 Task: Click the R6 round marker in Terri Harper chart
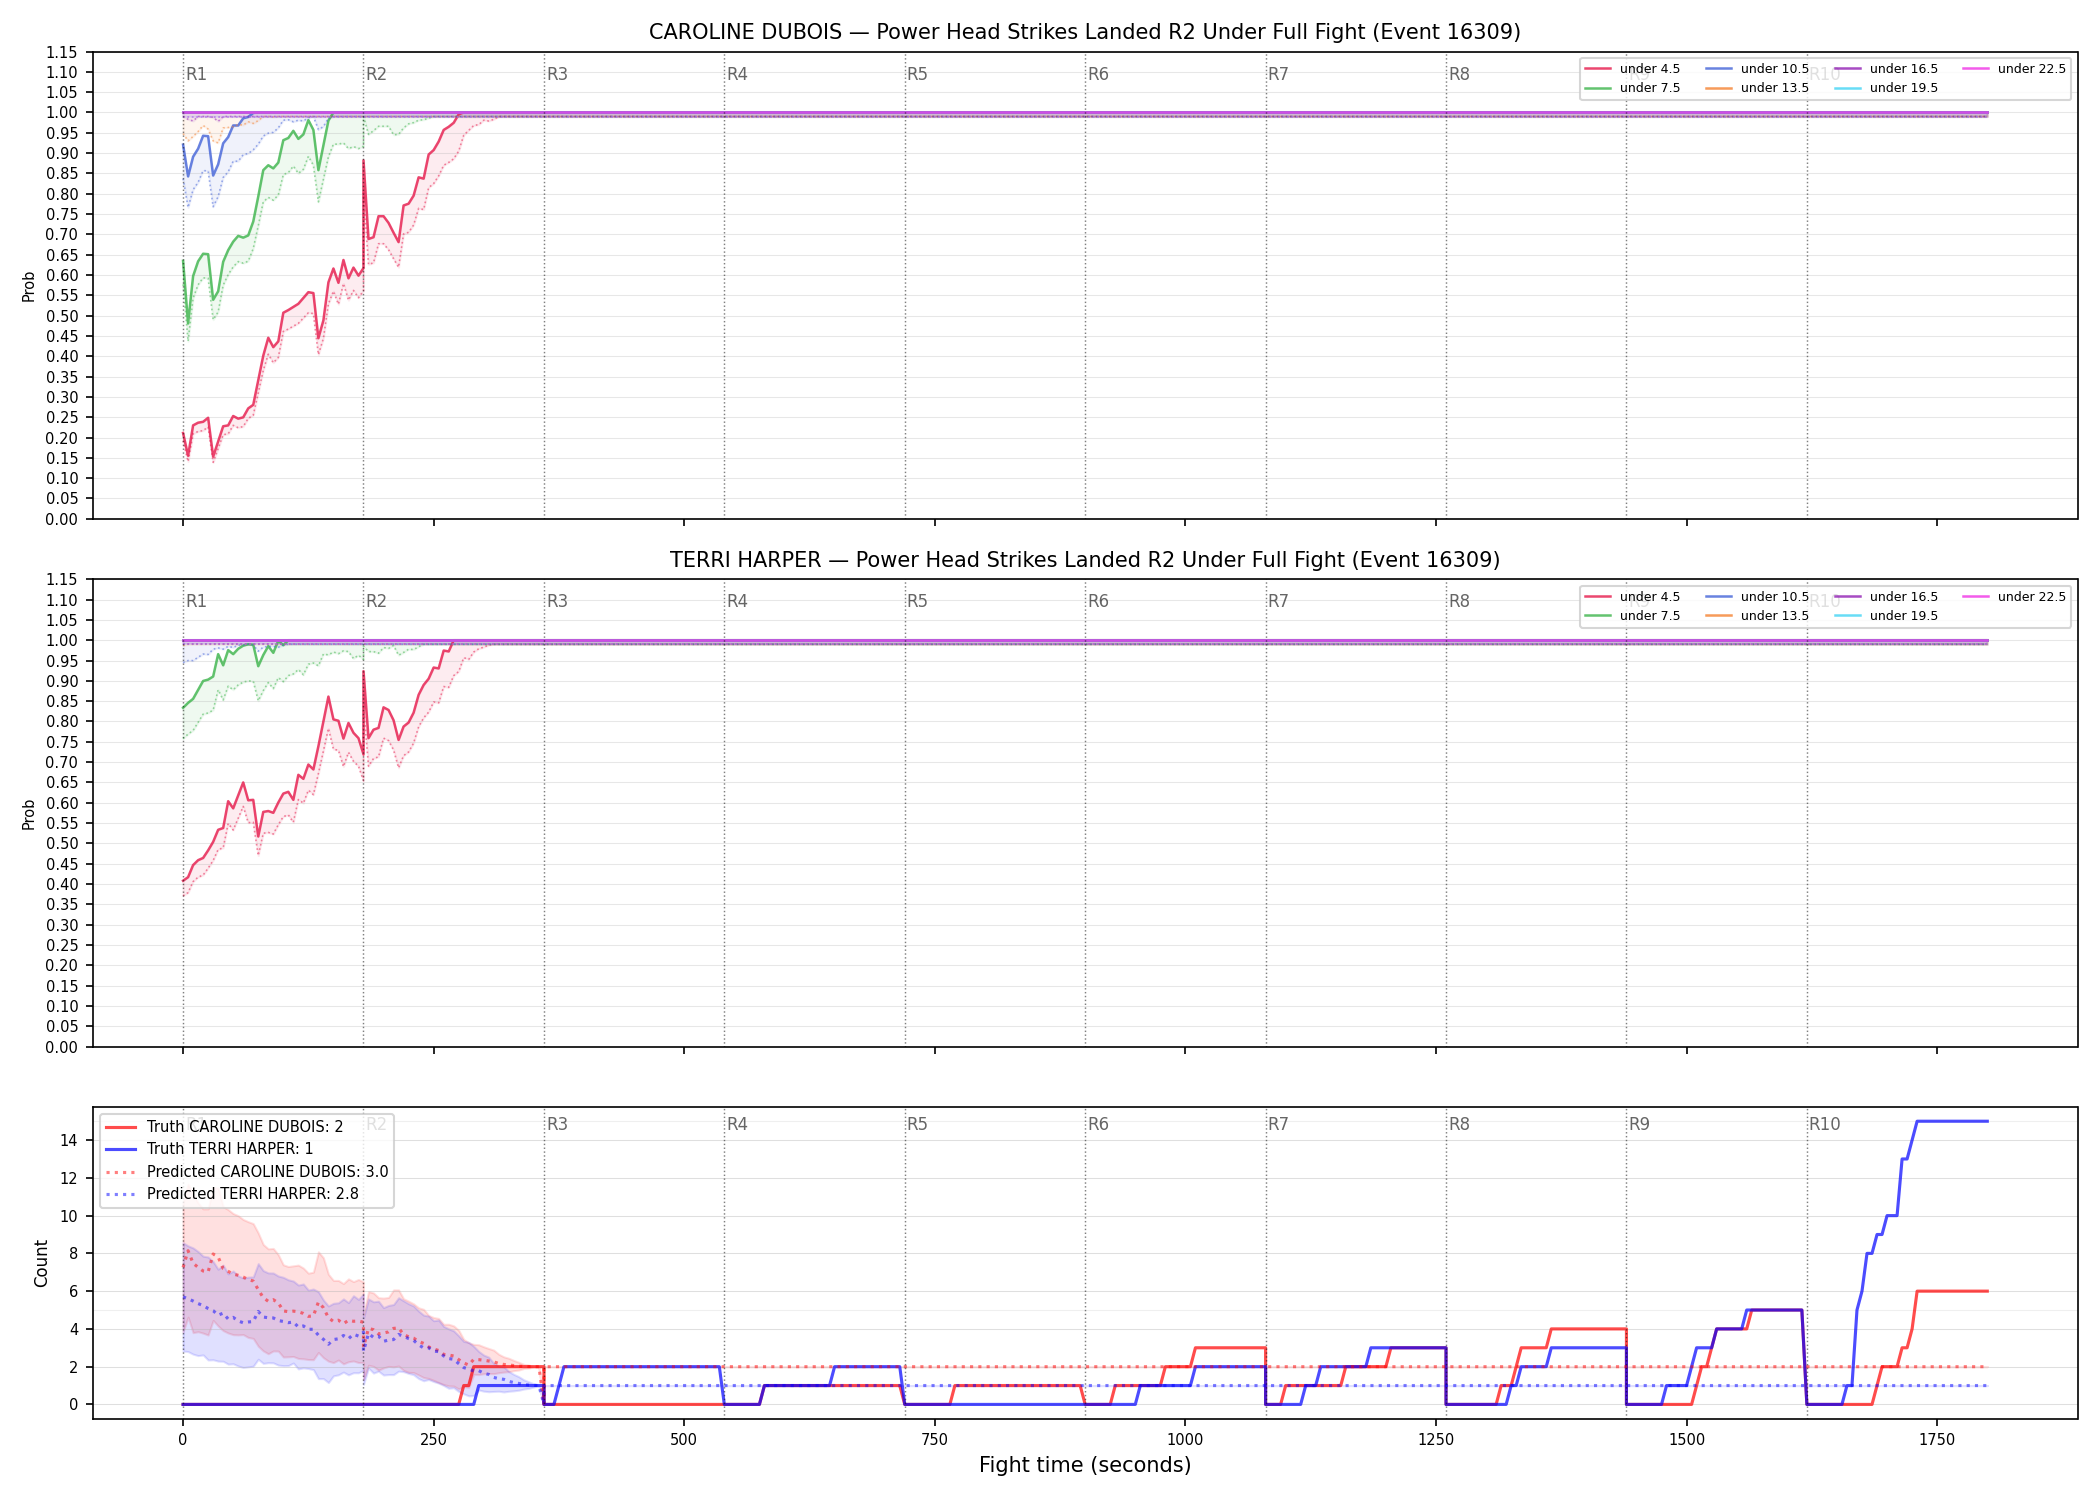point(1098,601)
